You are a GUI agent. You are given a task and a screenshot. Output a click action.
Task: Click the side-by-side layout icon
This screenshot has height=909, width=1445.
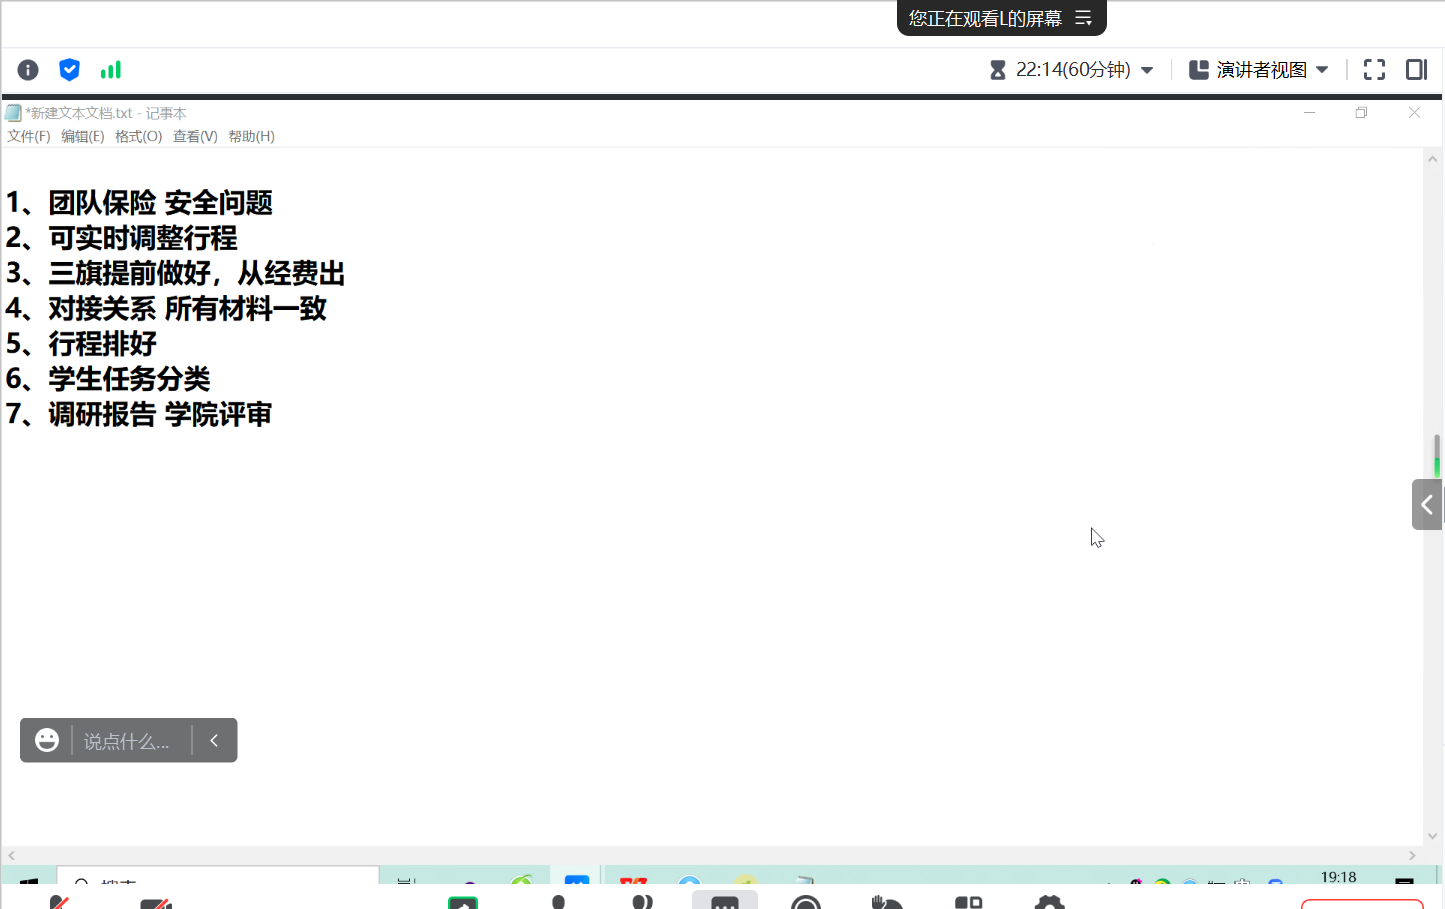(x=1417, y=70)
